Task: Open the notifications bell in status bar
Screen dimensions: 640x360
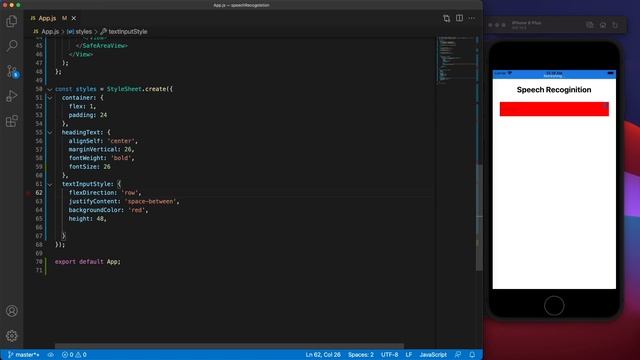Action: pyautogui.click(x=472, y=355)
